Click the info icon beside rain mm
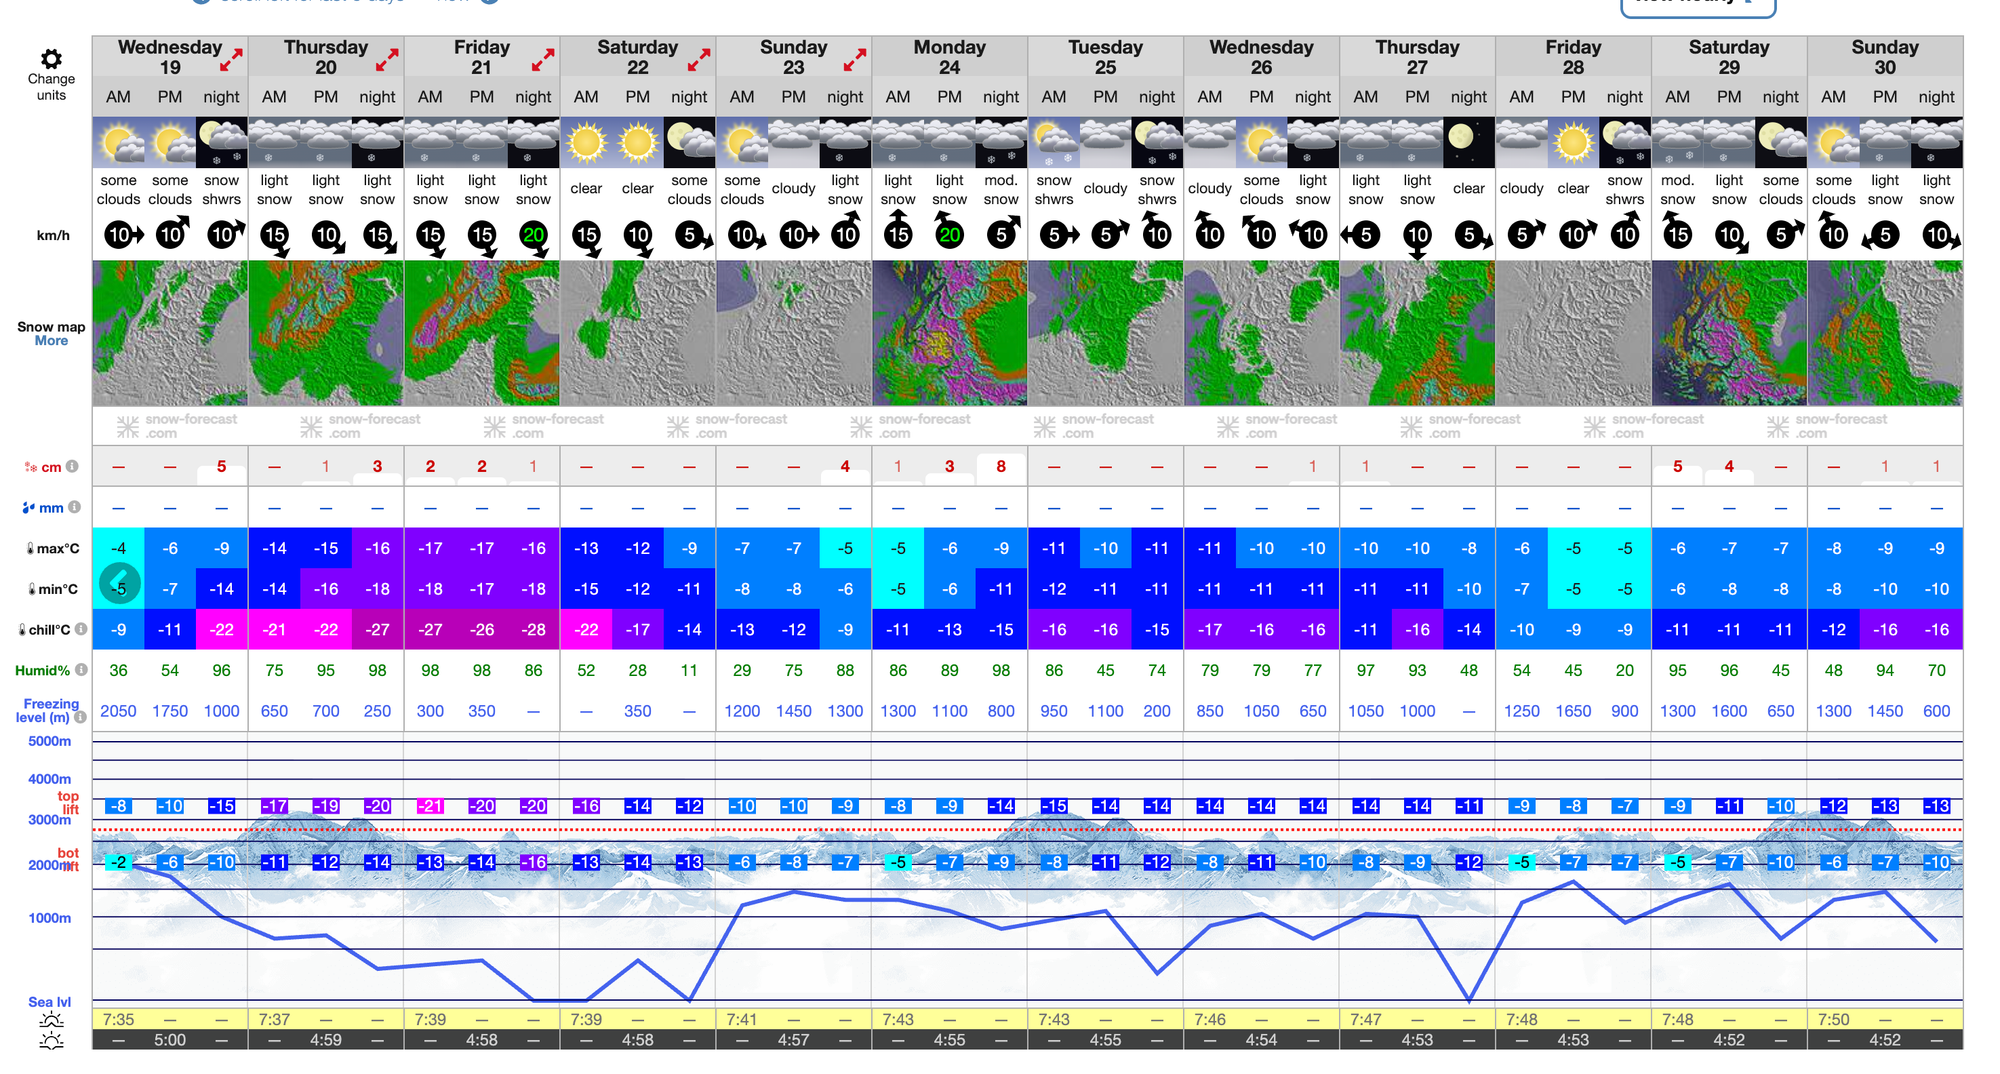This screenshot has height=1074, width=2000. tap(75, 507)
